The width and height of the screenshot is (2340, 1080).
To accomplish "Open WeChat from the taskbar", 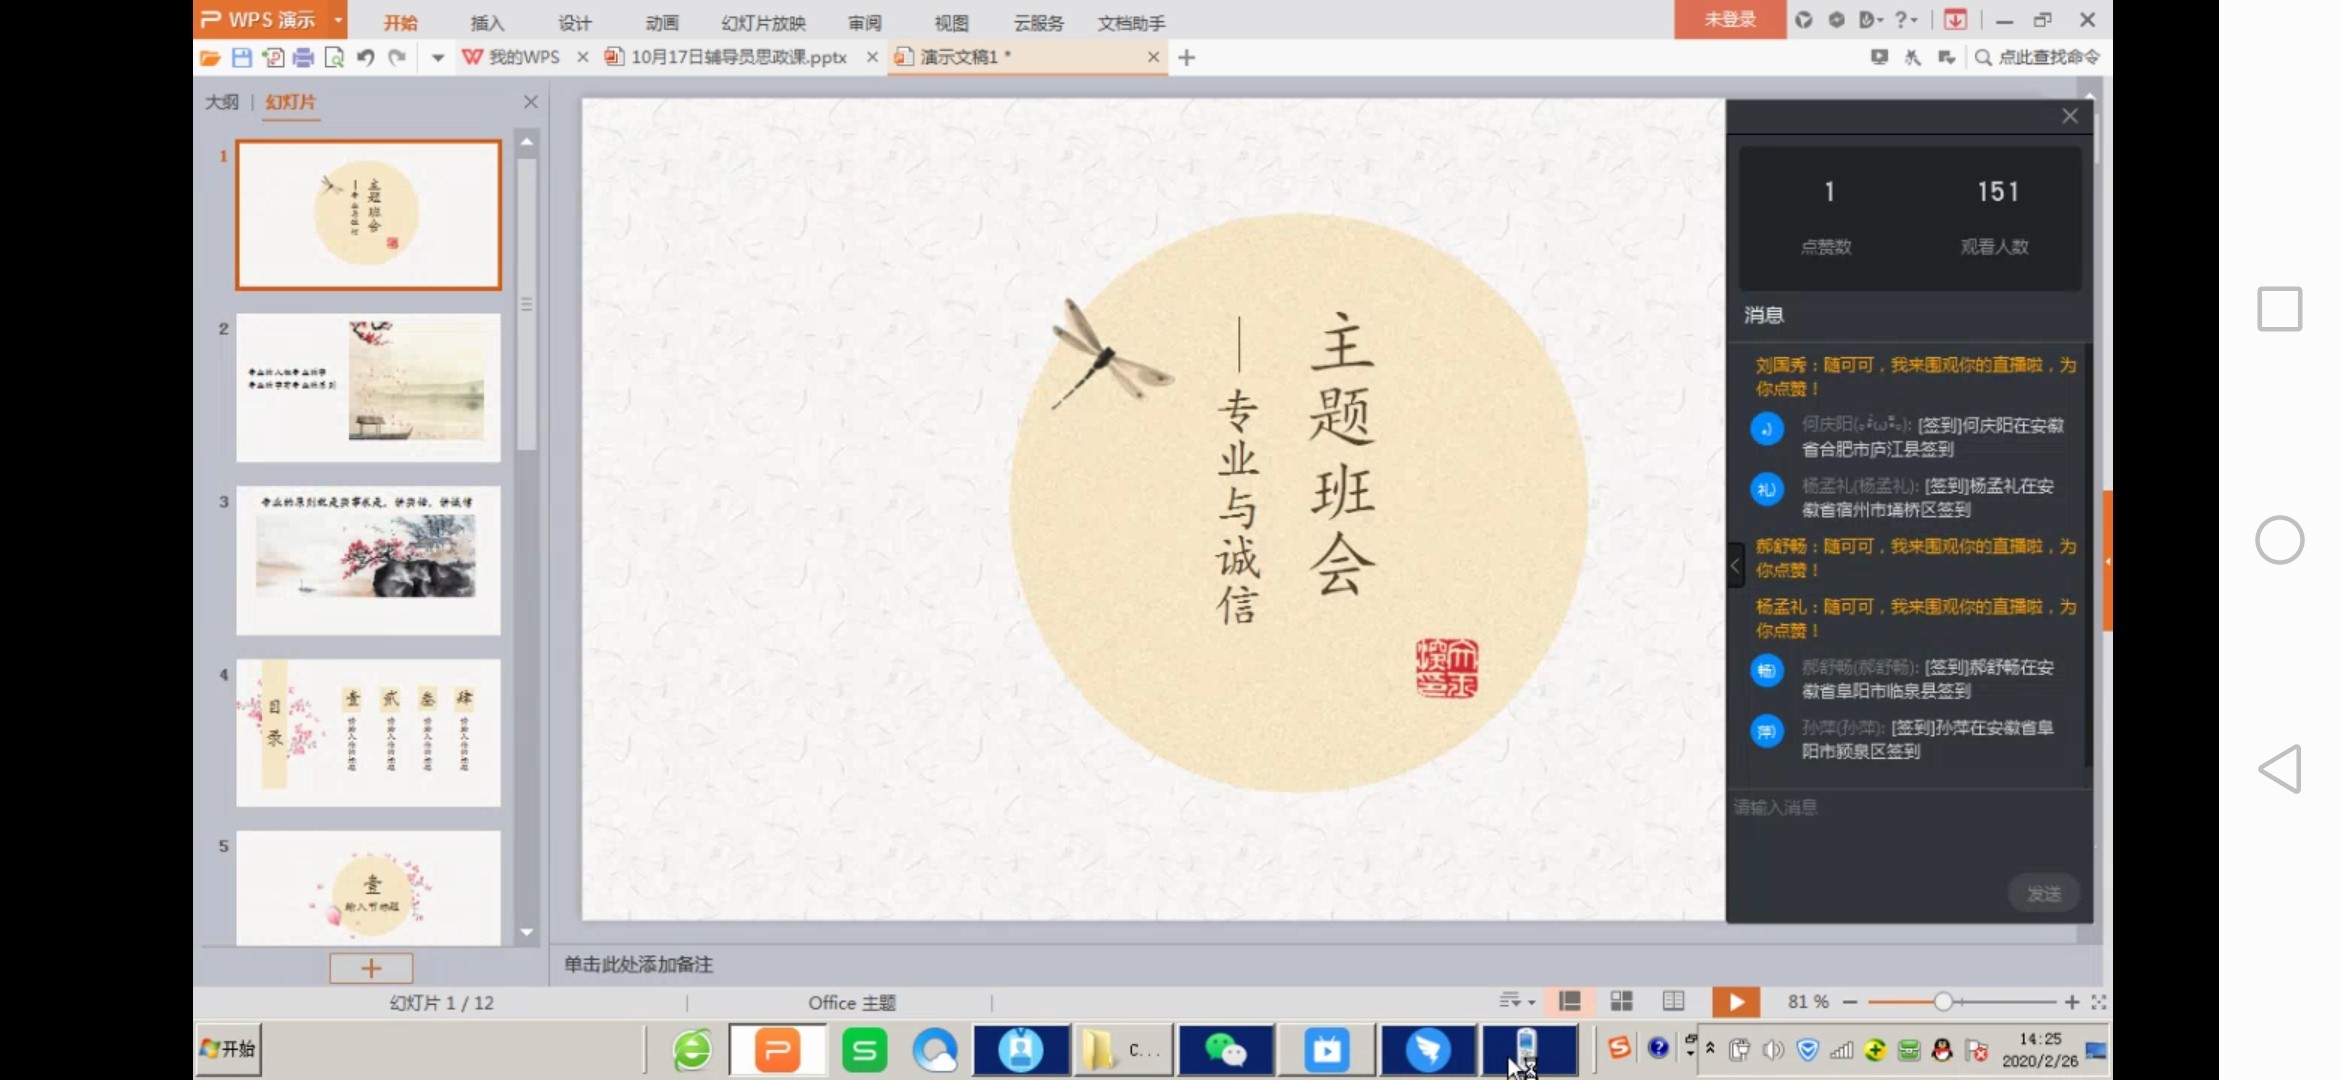I will 1225,1050.
